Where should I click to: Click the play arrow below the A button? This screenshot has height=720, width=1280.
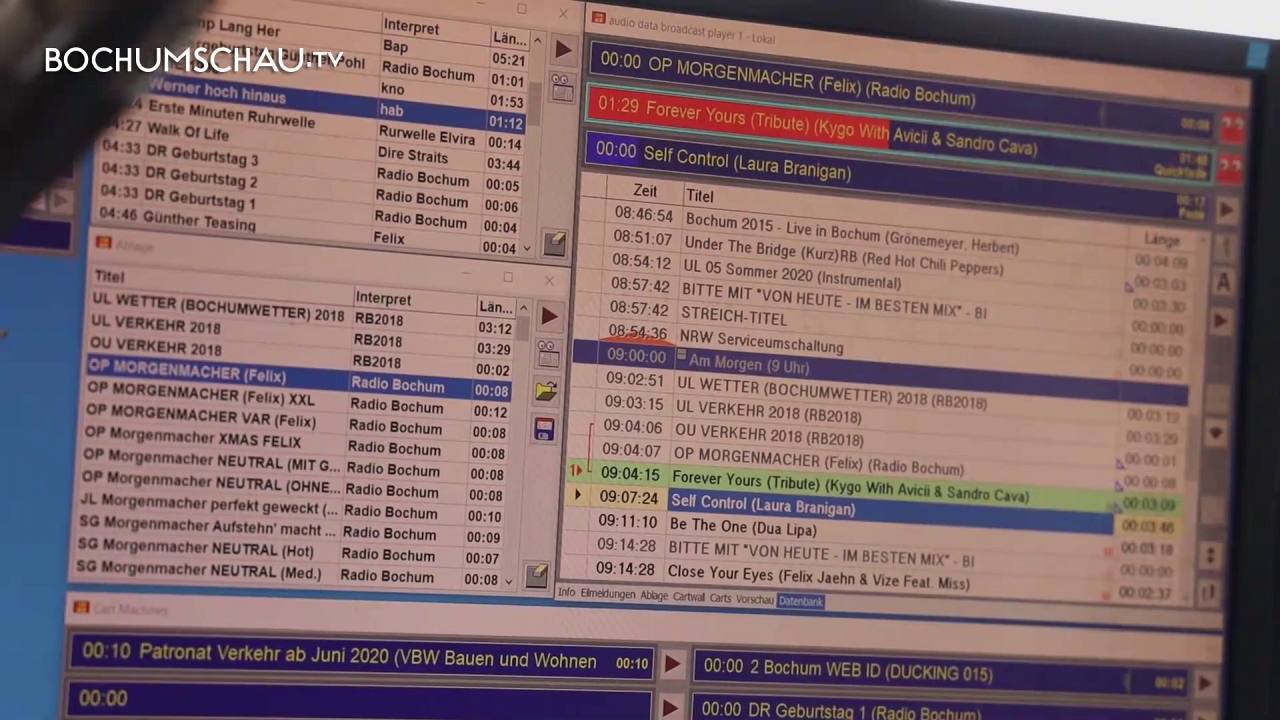click(1221, 321)
